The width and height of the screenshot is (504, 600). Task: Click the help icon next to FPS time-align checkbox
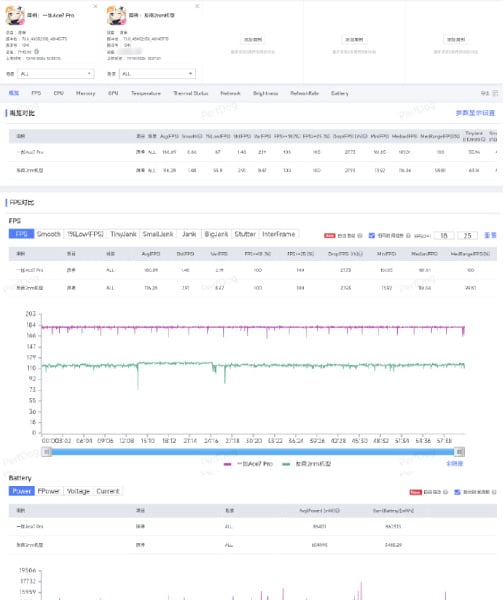coord(408,235)
